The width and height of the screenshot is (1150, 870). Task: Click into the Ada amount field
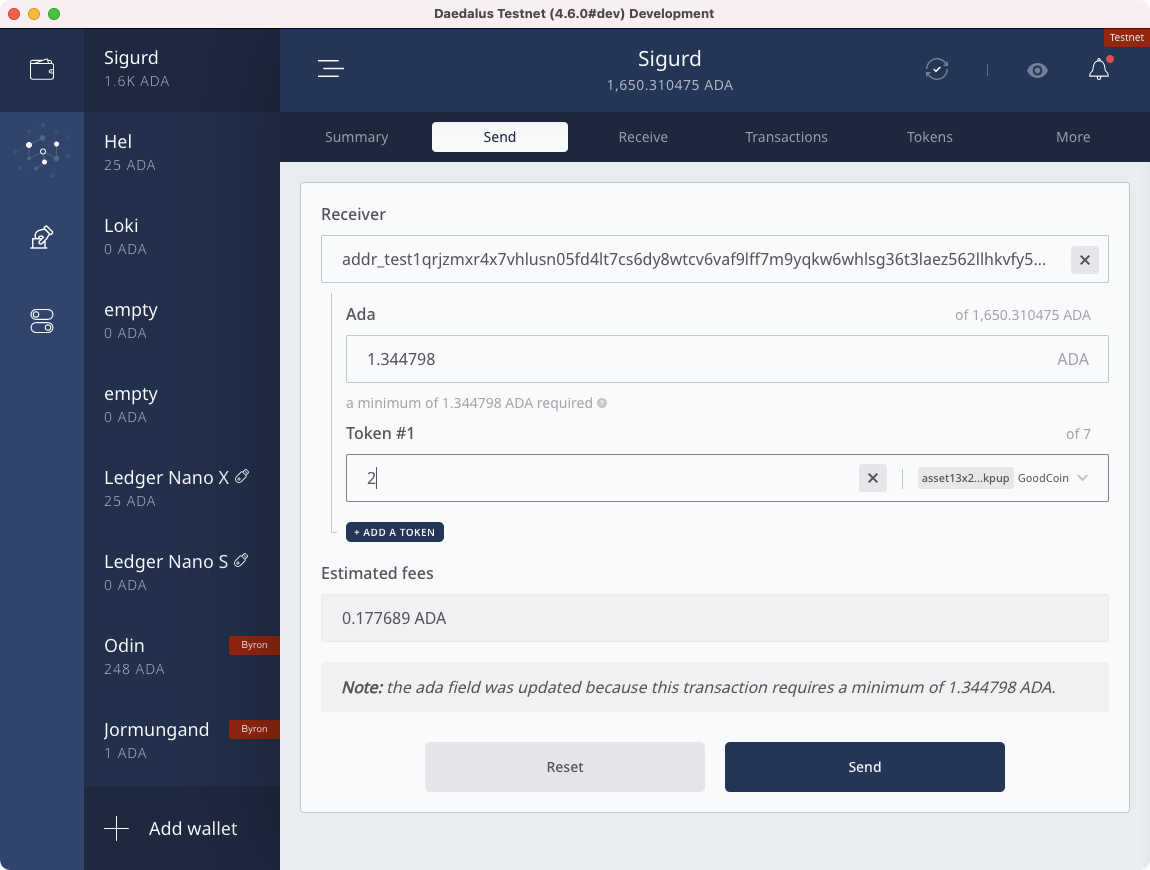point(700,359)
